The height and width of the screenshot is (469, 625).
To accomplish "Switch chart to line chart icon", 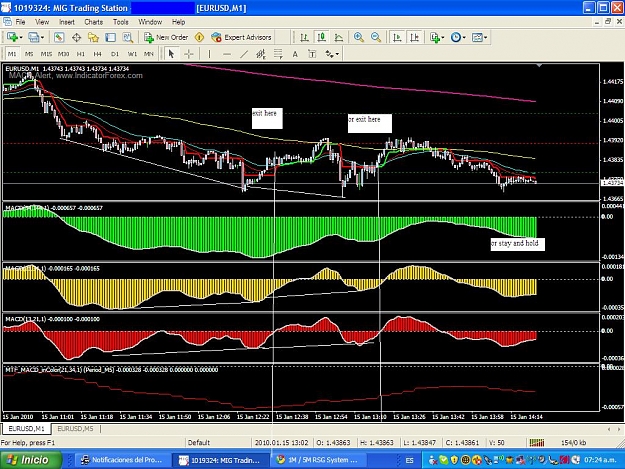I will point(338,37).
